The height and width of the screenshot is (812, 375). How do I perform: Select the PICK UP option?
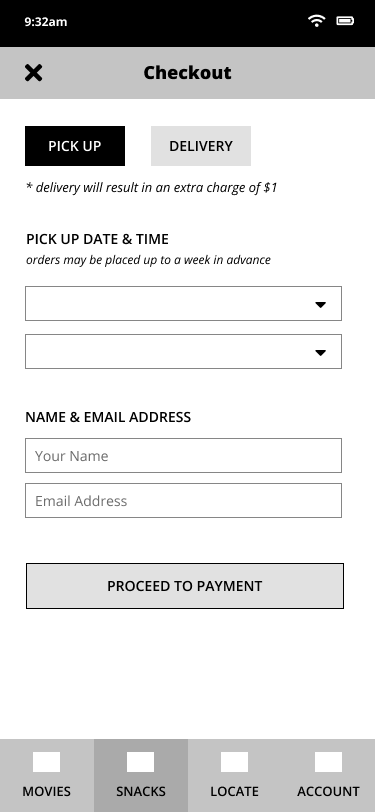click(x=75, y=146)
